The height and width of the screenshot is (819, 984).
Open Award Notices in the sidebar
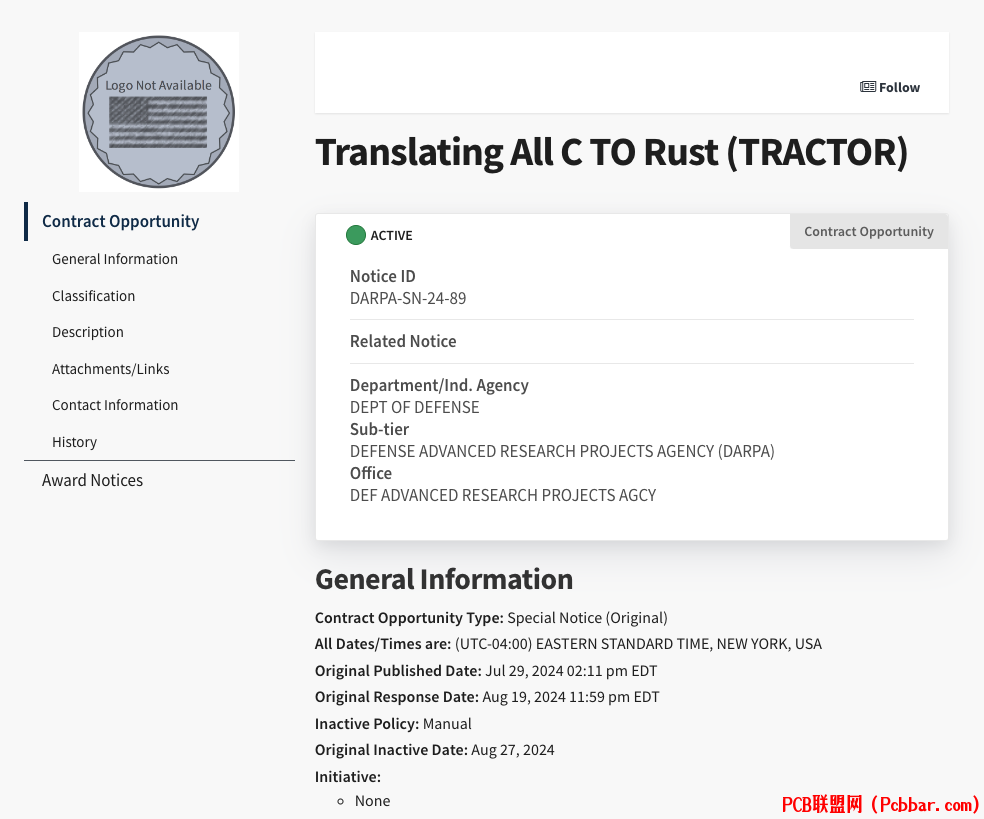point(92,481)
